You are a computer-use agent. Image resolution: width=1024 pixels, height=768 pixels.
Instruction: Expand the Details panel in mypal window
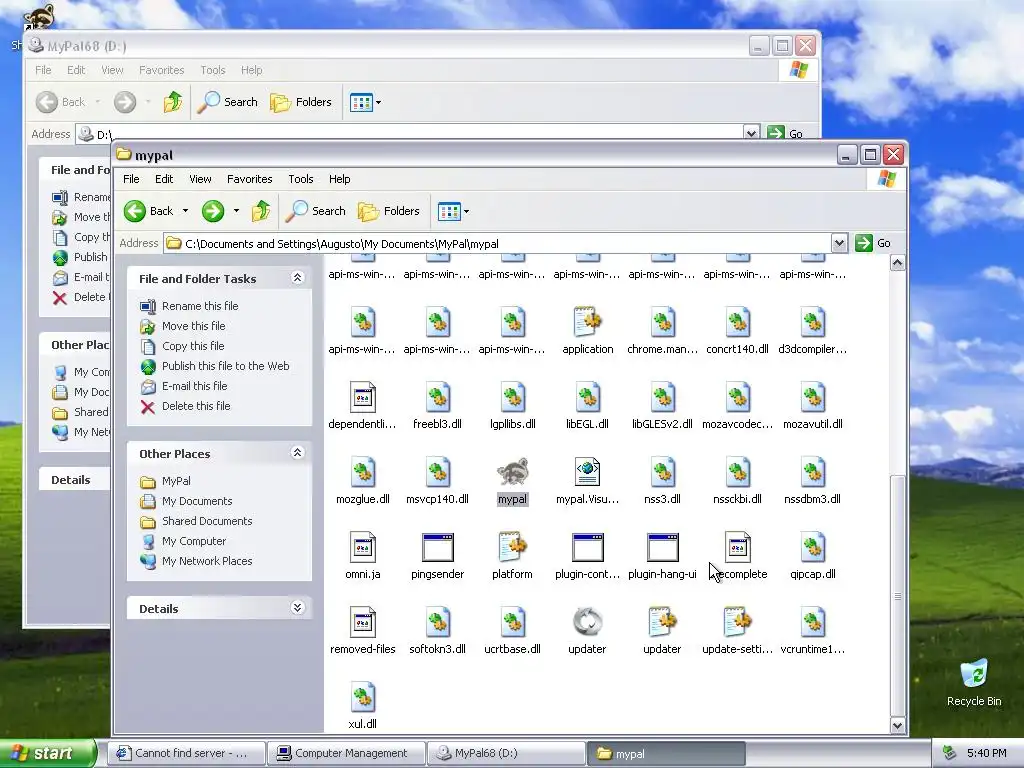pos(297,608)
